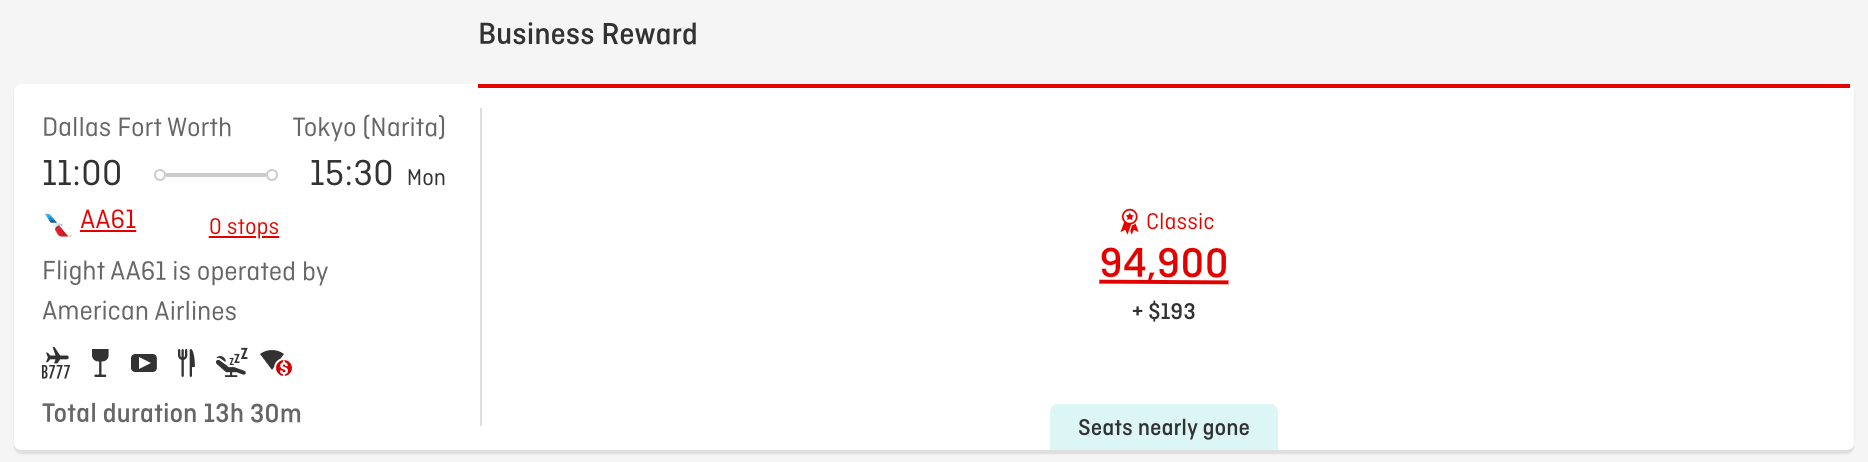Click the B777 aircraft type icon
This screenshot has height=462, width=1868.
click(x=56, y=363)
